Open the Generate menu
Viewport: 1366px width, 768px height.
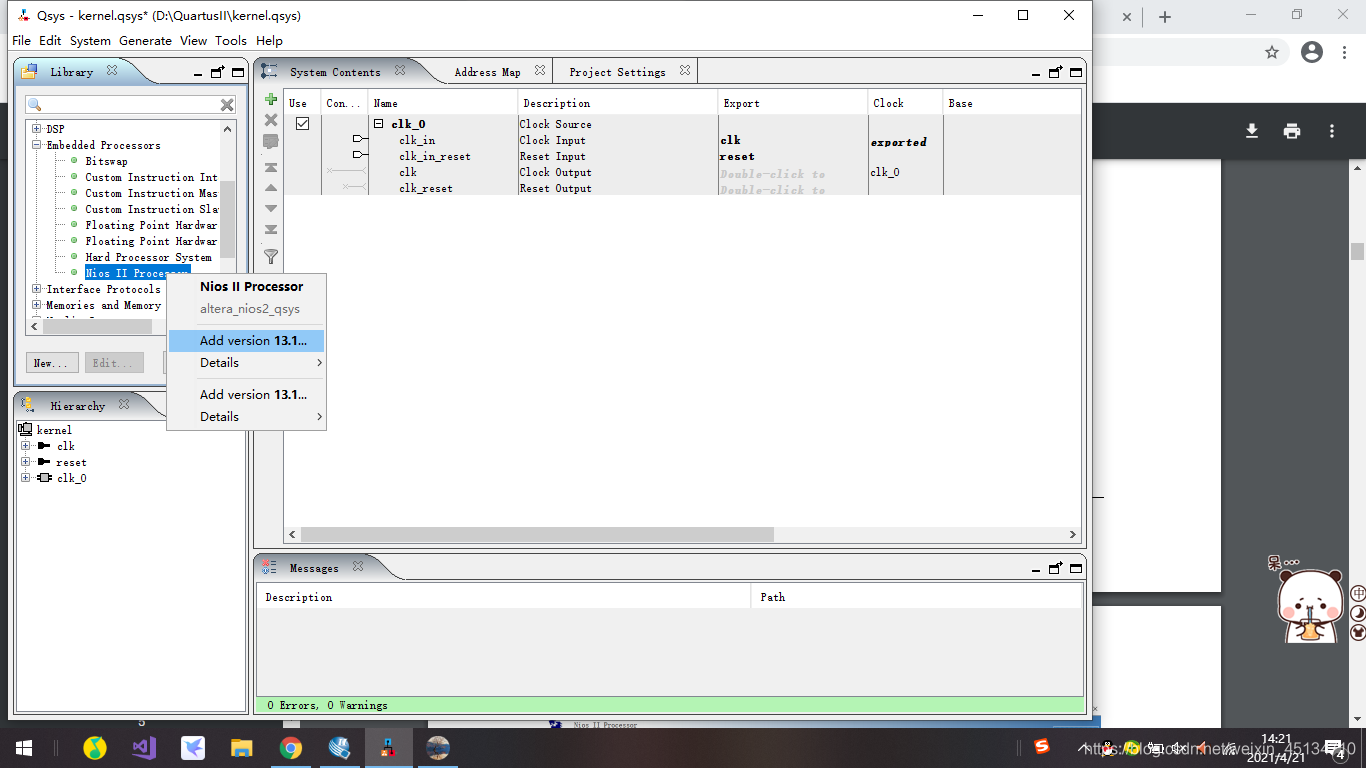tap(145, 41)
